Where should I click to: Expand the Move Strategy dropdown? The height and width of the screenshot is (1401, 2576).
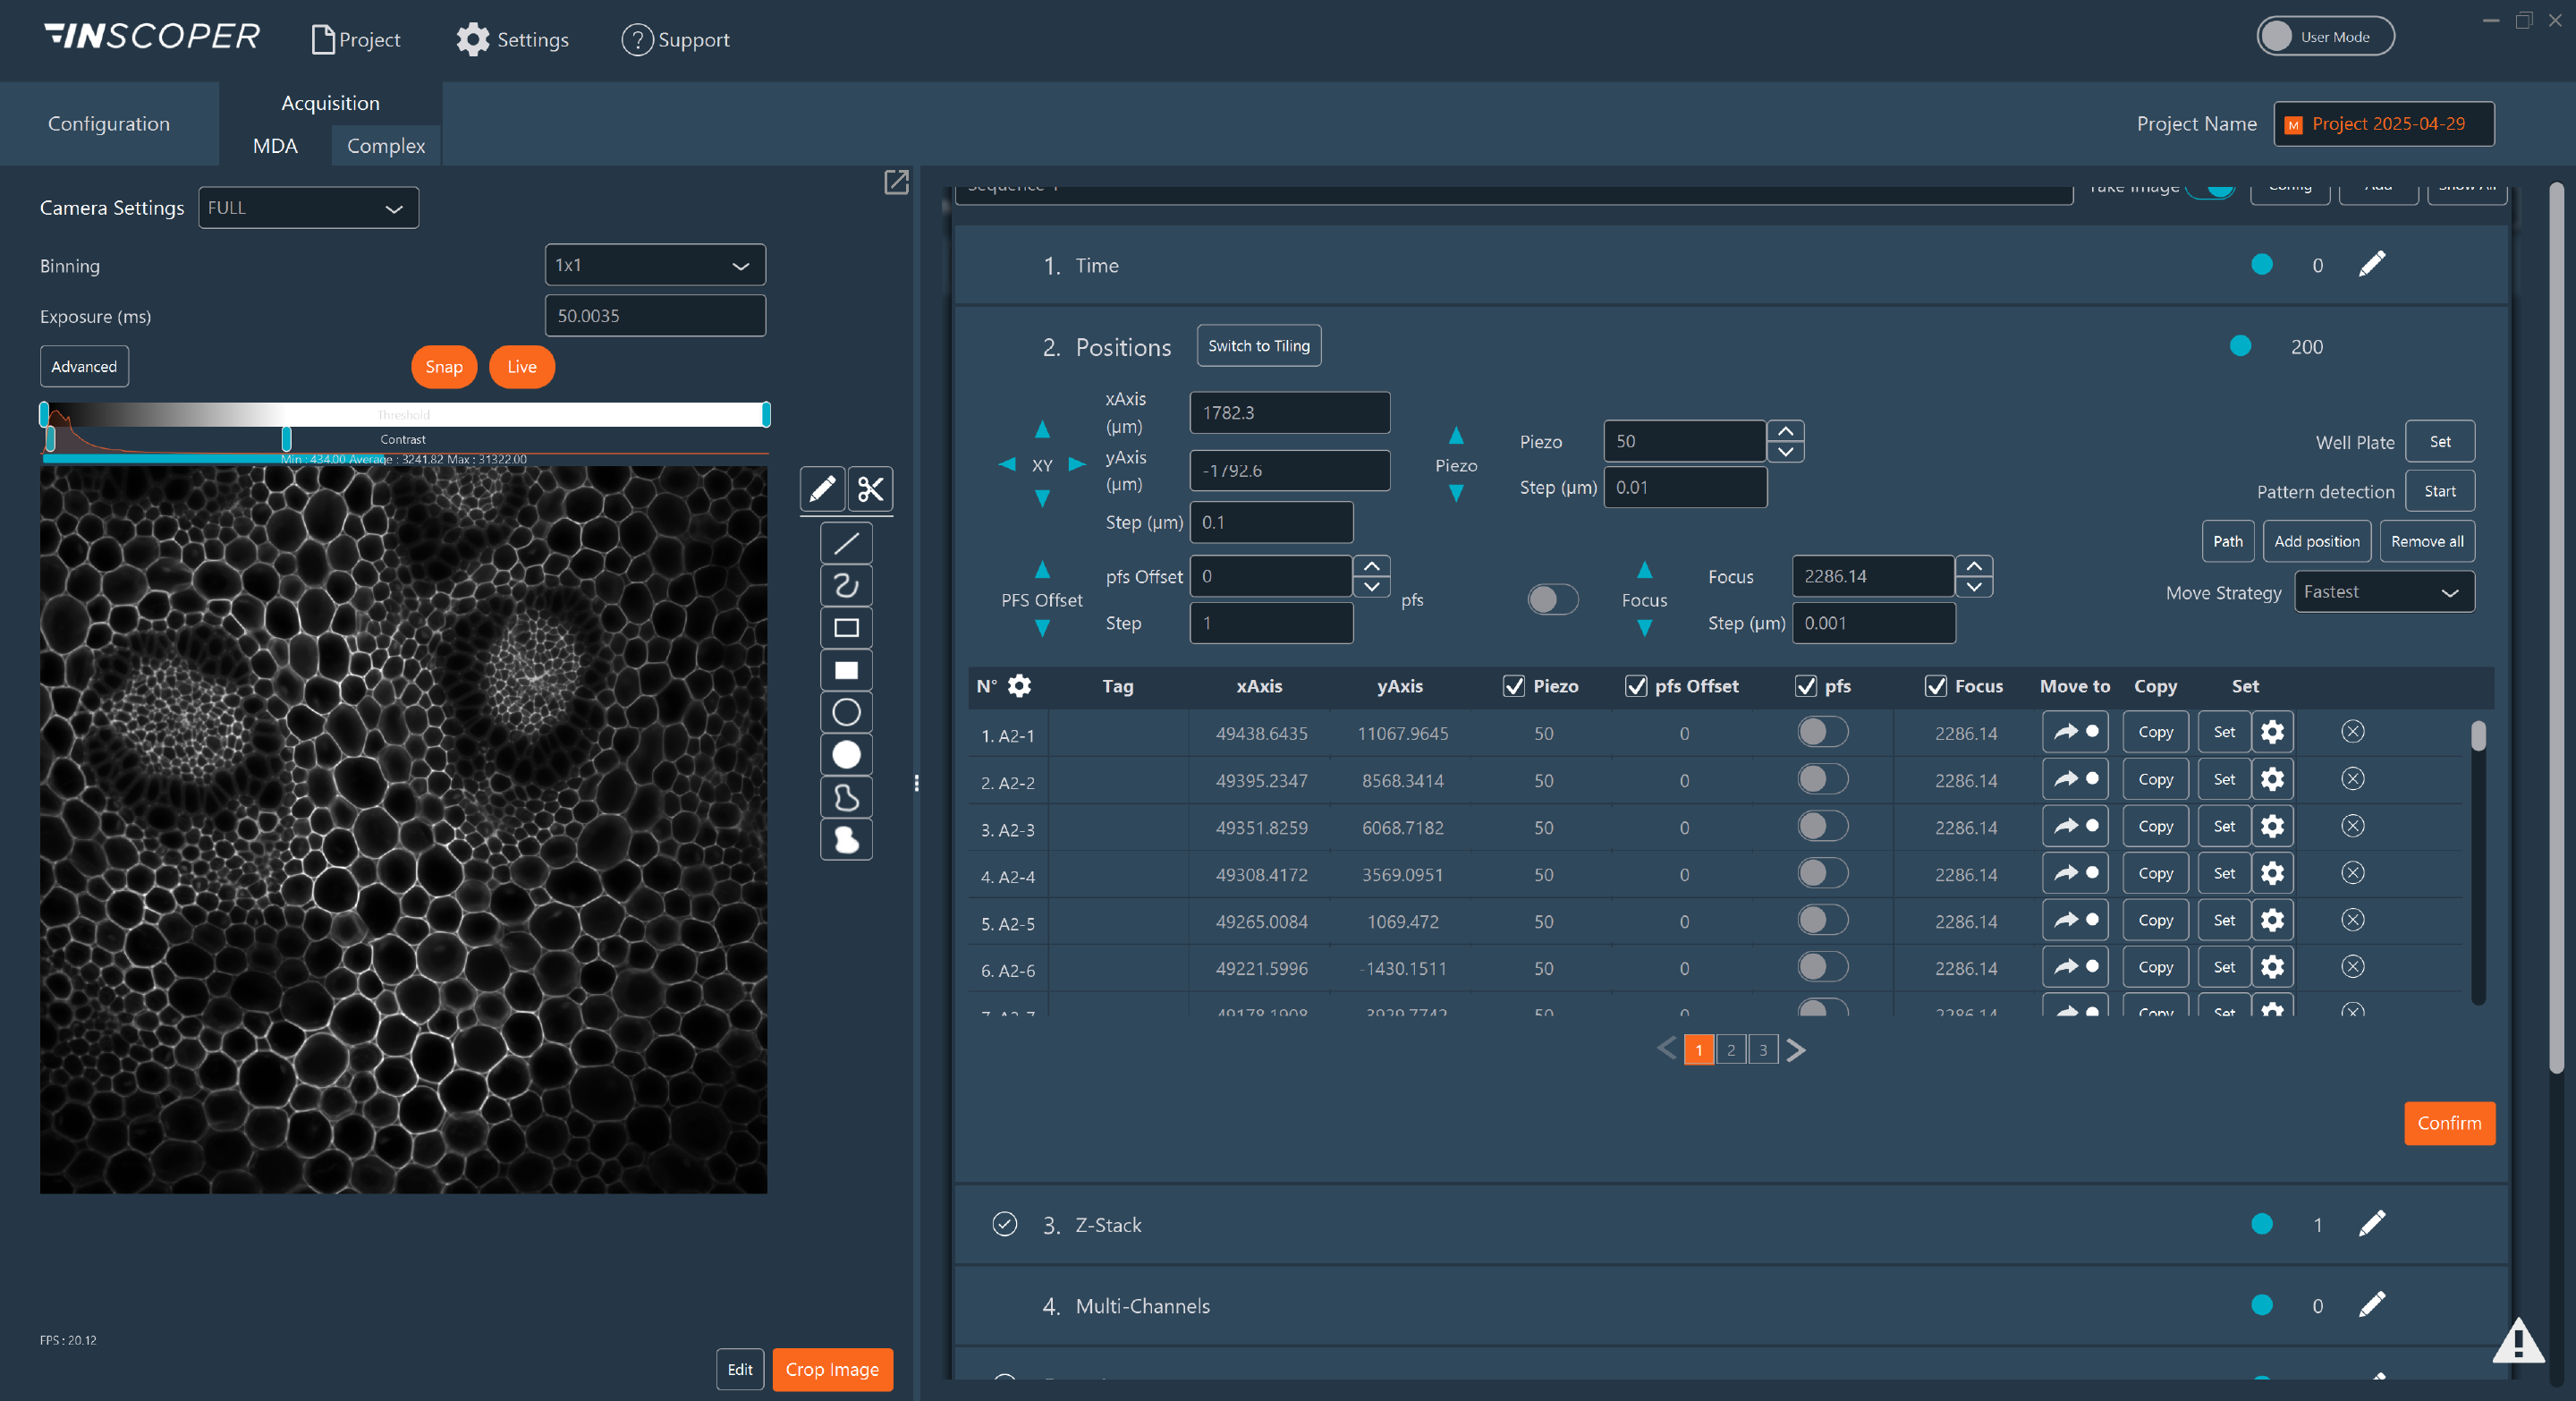click(x=2383, y=592)
